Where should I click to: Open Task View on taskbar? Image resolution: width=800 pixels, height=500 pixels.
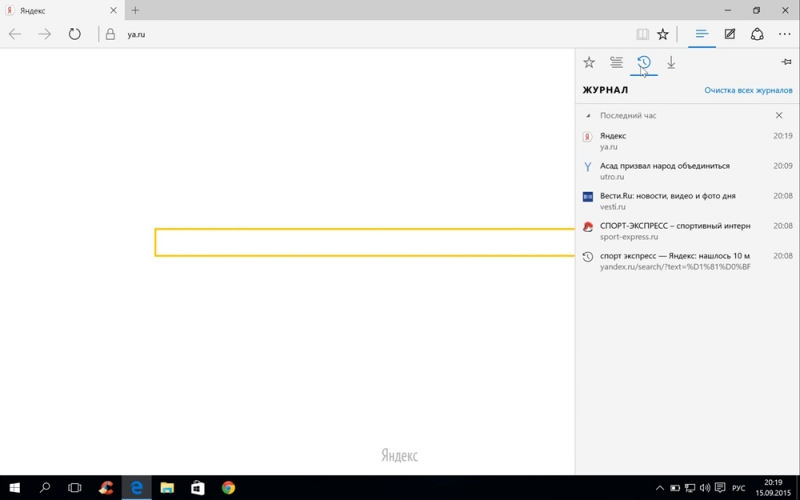pos(75,488)
